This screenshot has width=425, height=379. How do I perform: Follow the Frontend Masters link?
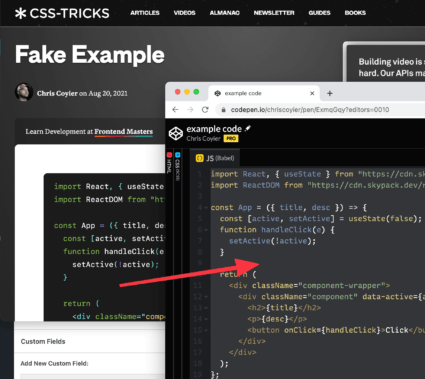123,132
